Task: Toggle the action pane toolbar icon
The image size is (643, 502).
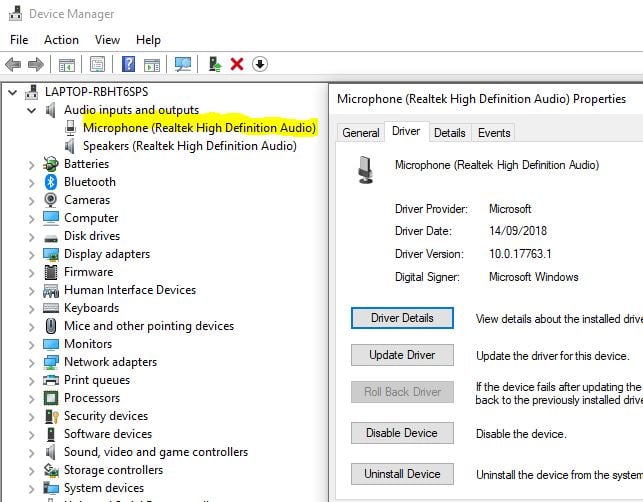Action: pyautogui.click(x=152, y=65)
